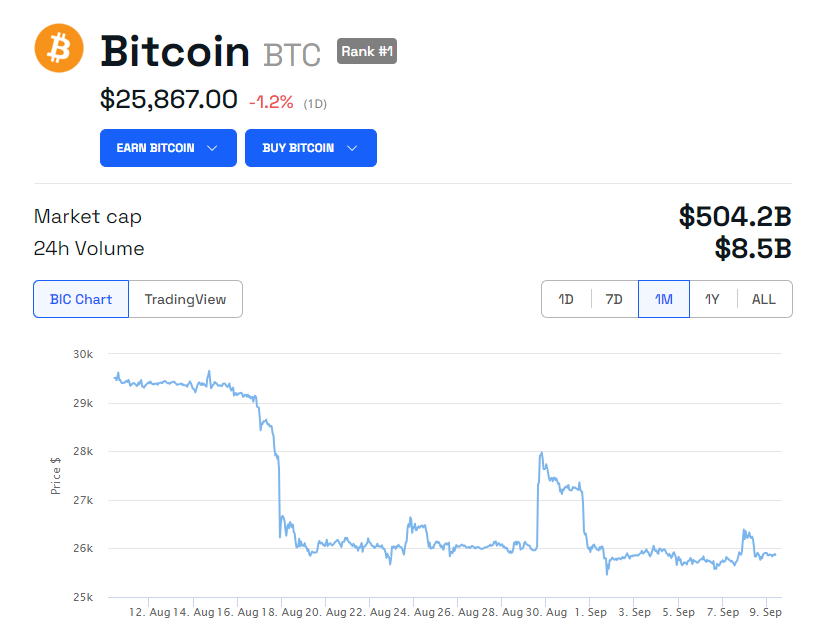Viewport: 820px width, 643px height.
Task: Click the 24h Volume value $8.5B
Action: [x=755, y=248]
